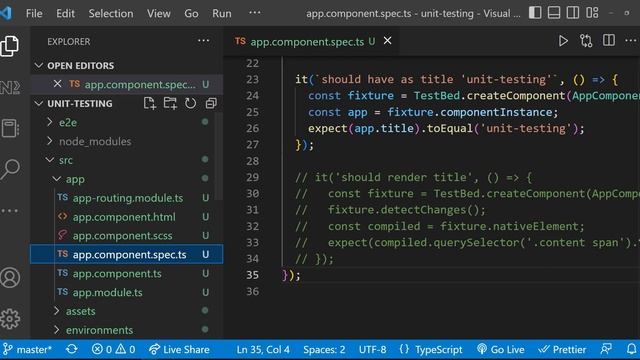Toggle the bottom panel layout icon
This screenshot has width=640, height=360.
[x=554, y=13]
